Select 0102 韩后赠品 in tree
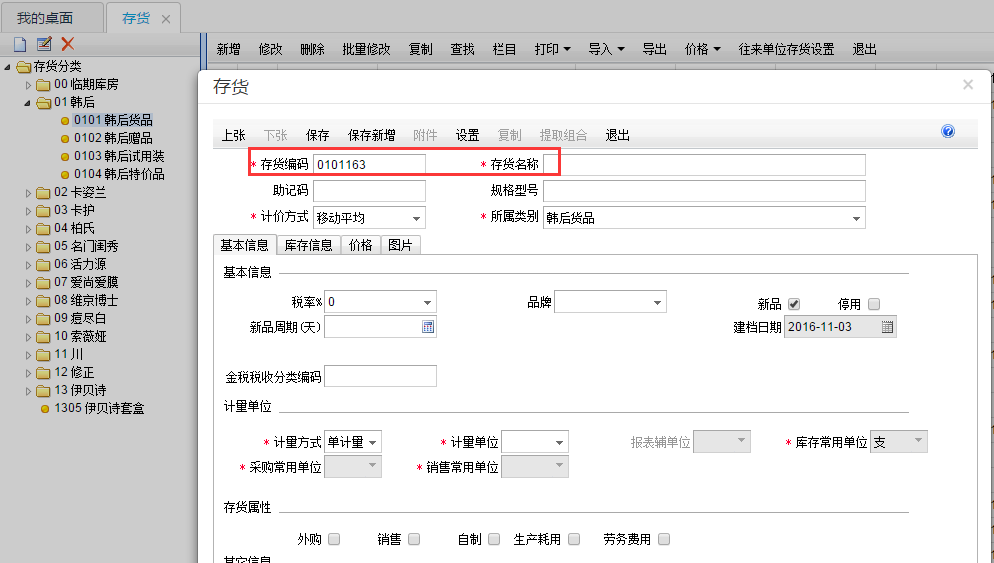 click(x=113, y=138)
